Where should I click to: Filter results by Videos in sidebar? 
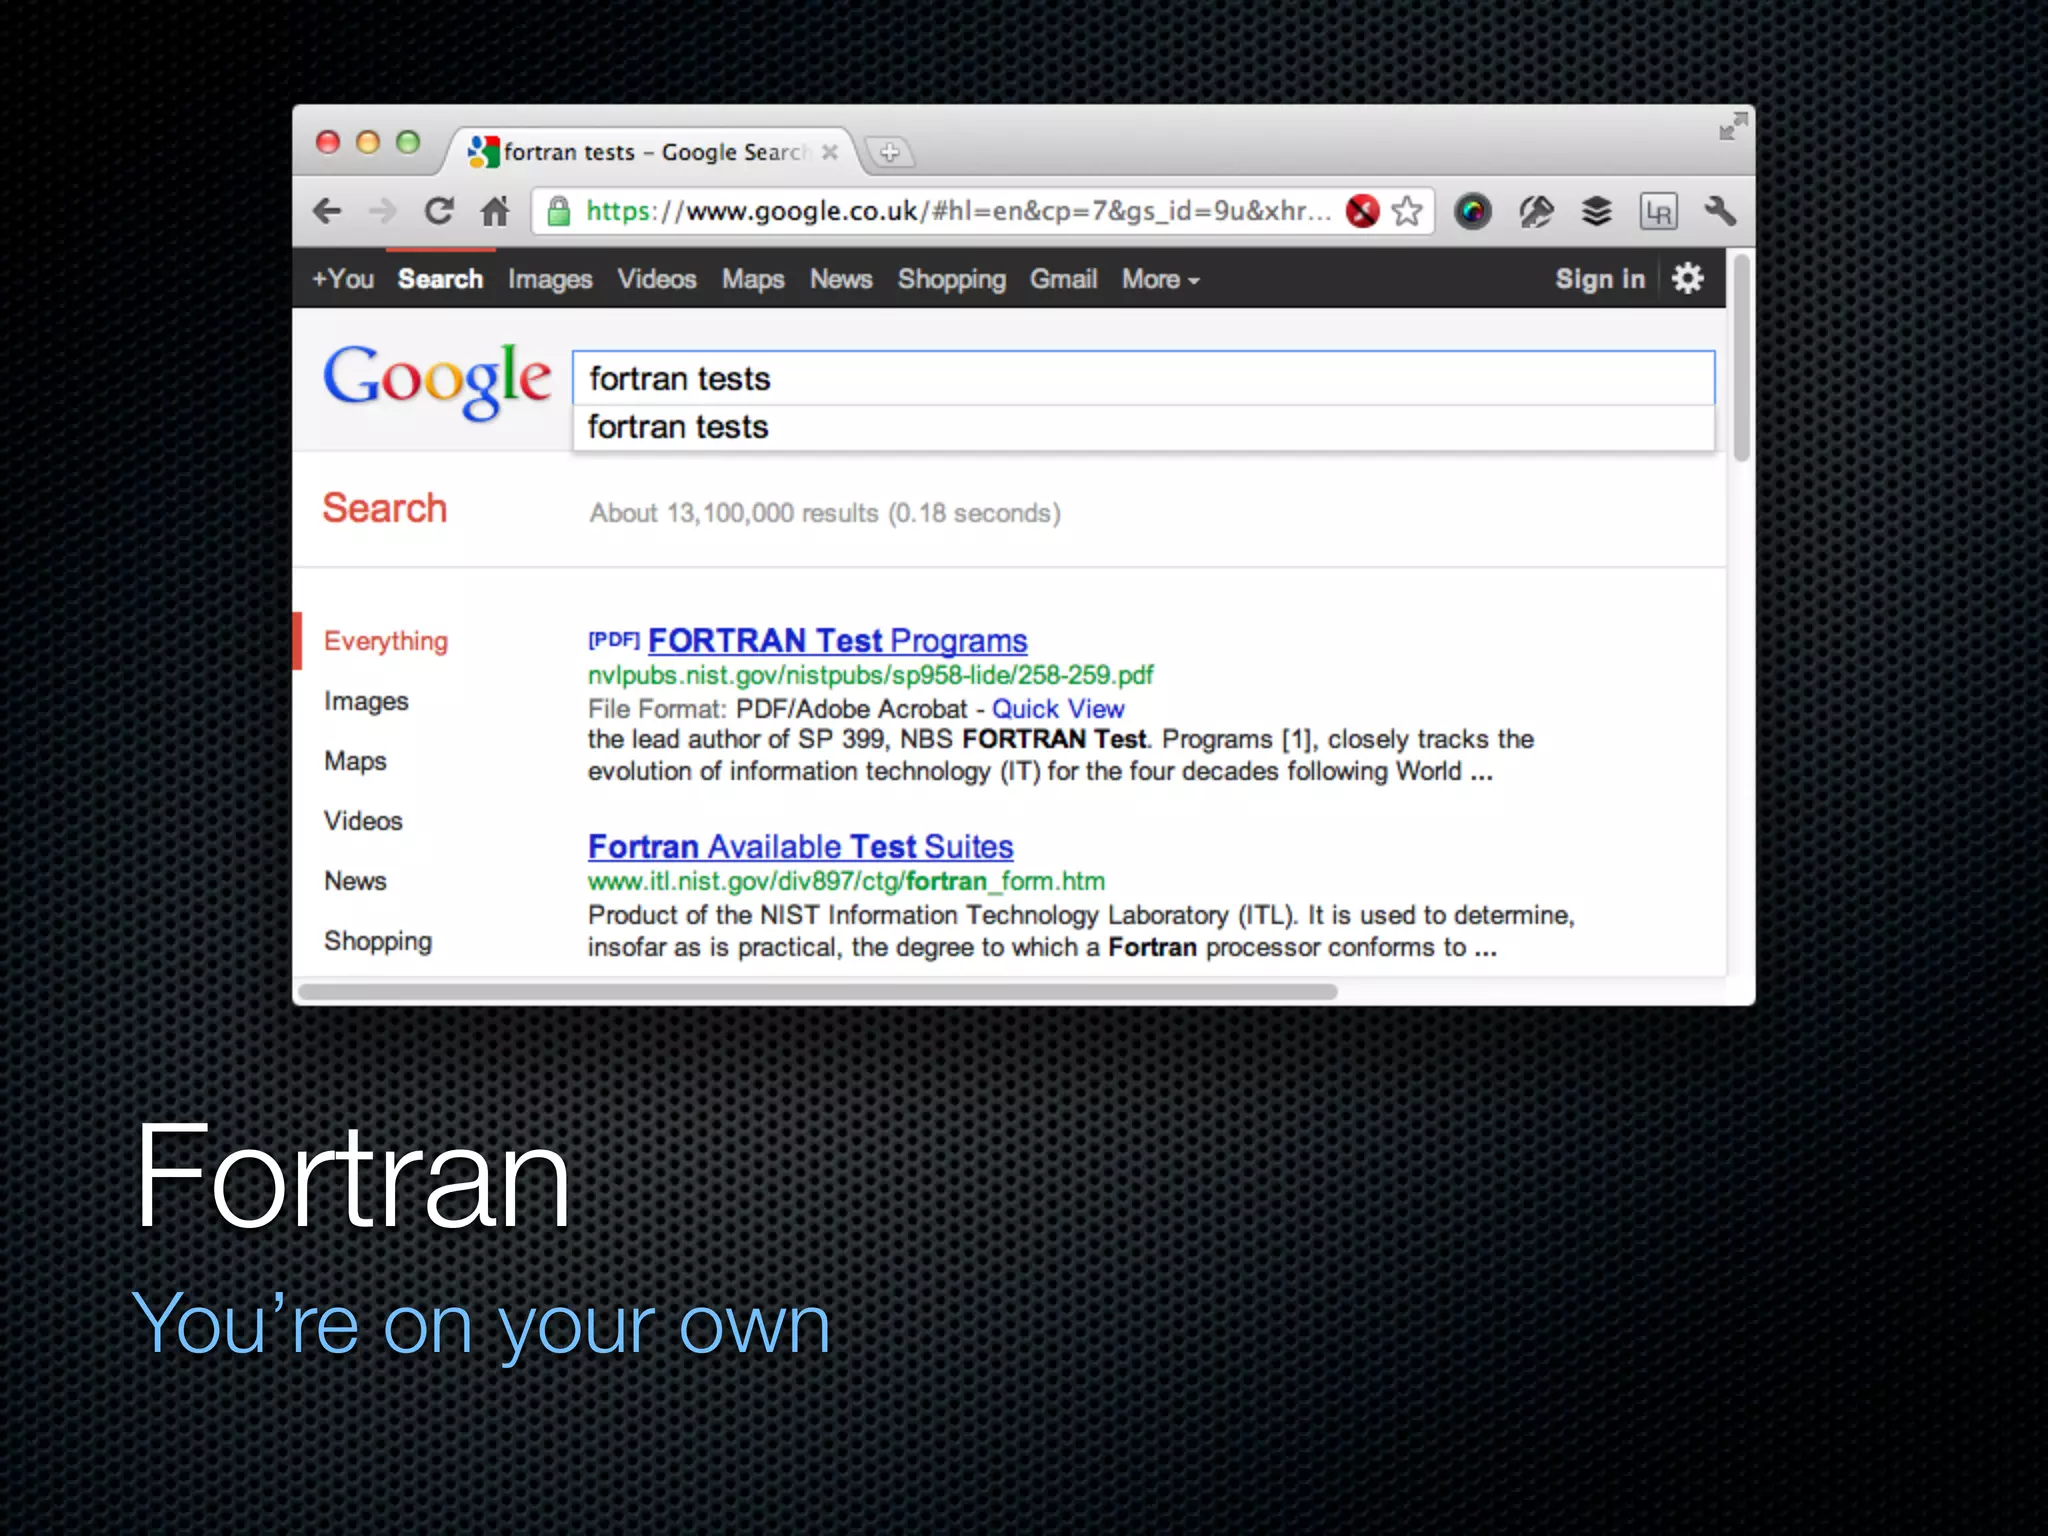tap(363, 821)
